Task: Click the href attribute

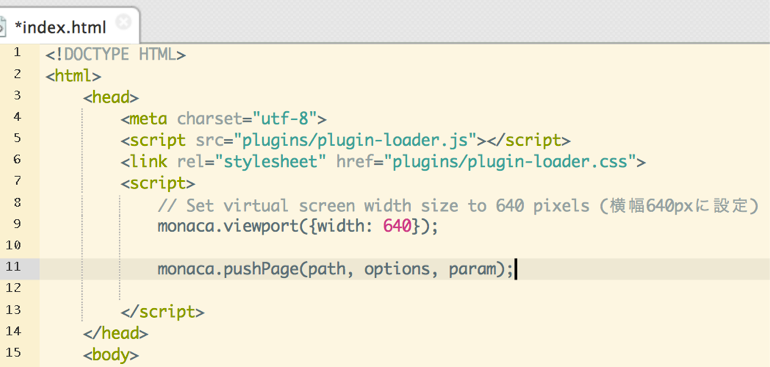Action: click(355, 162)
